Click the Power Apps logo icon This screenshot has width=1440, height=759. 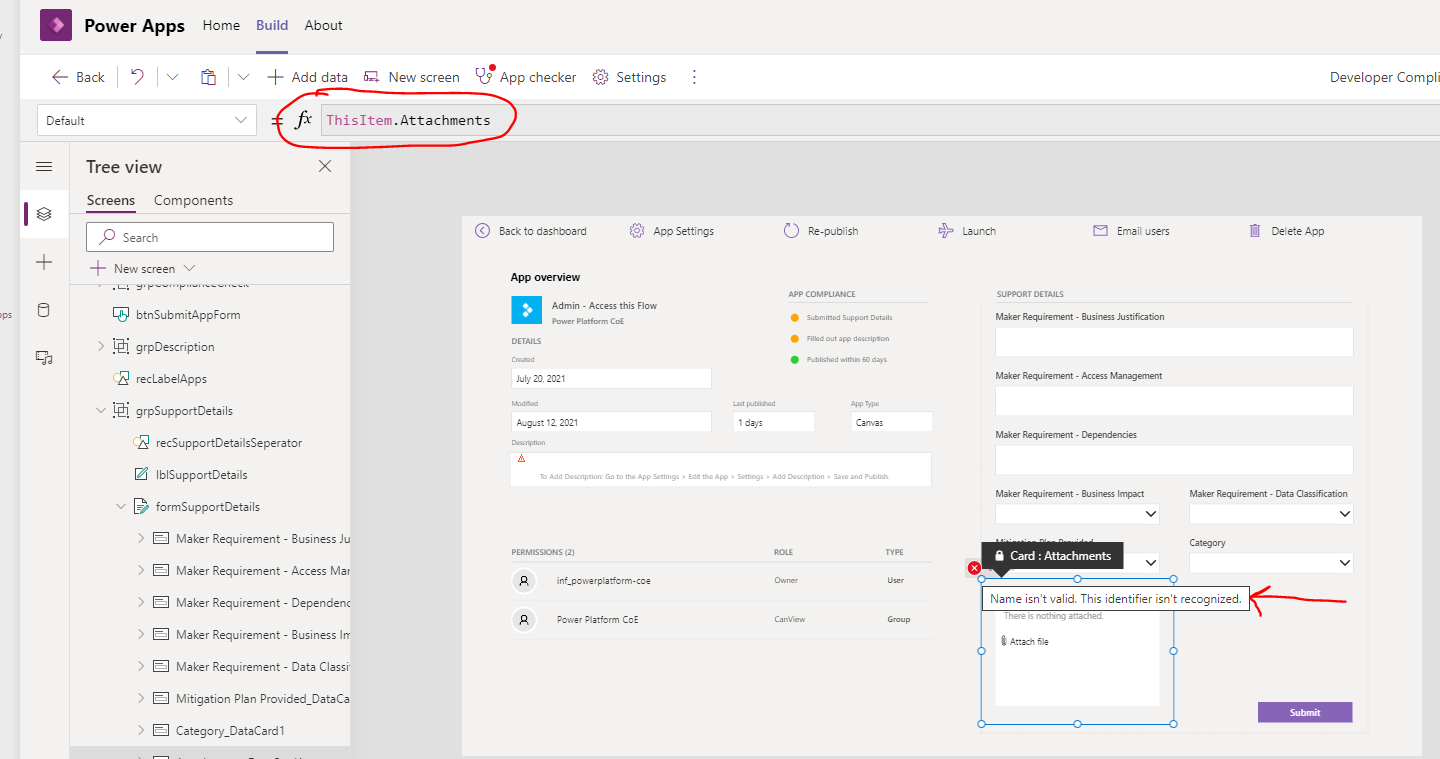[x=55, y=24]
